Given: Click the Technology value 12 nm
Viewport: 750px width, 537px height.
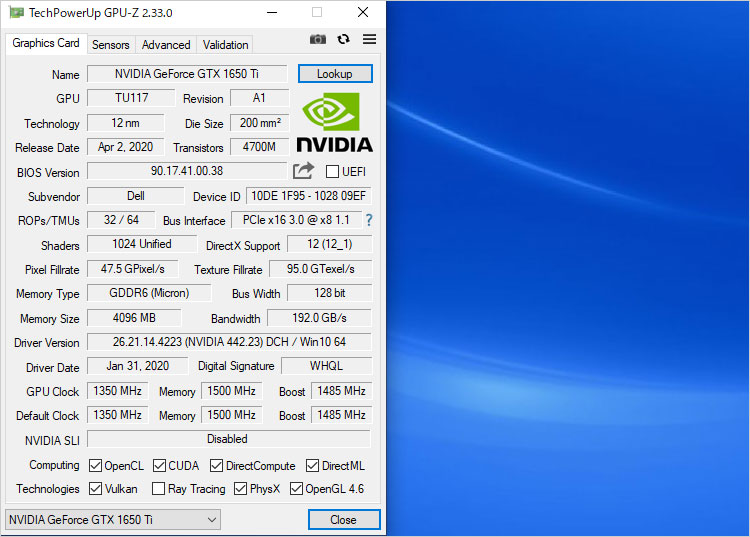Looking at the screenshot, I should point(125,122).
